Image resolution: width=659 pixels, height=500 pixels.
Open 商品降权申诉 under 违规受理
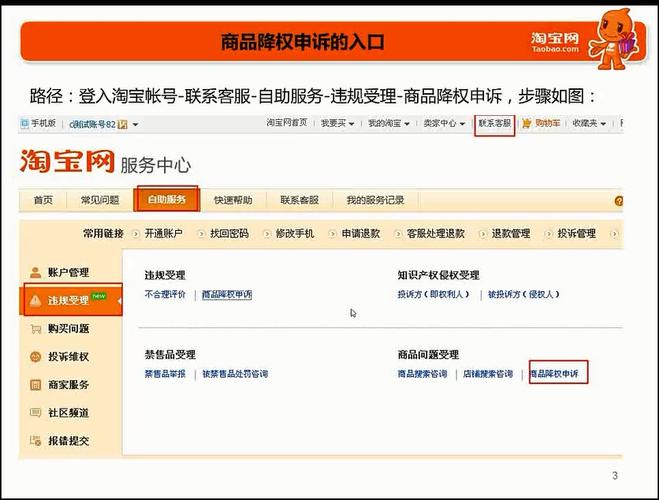(x=227, y=295)
